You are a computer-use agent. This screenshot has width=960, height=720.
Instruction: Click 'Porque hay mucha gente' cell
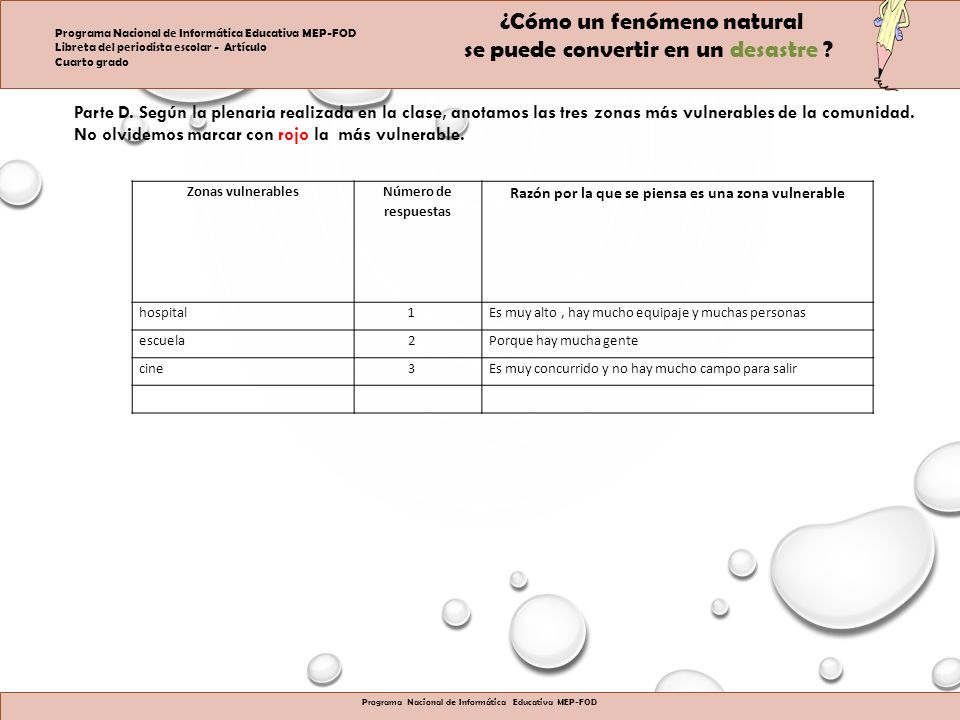[677, 344]
